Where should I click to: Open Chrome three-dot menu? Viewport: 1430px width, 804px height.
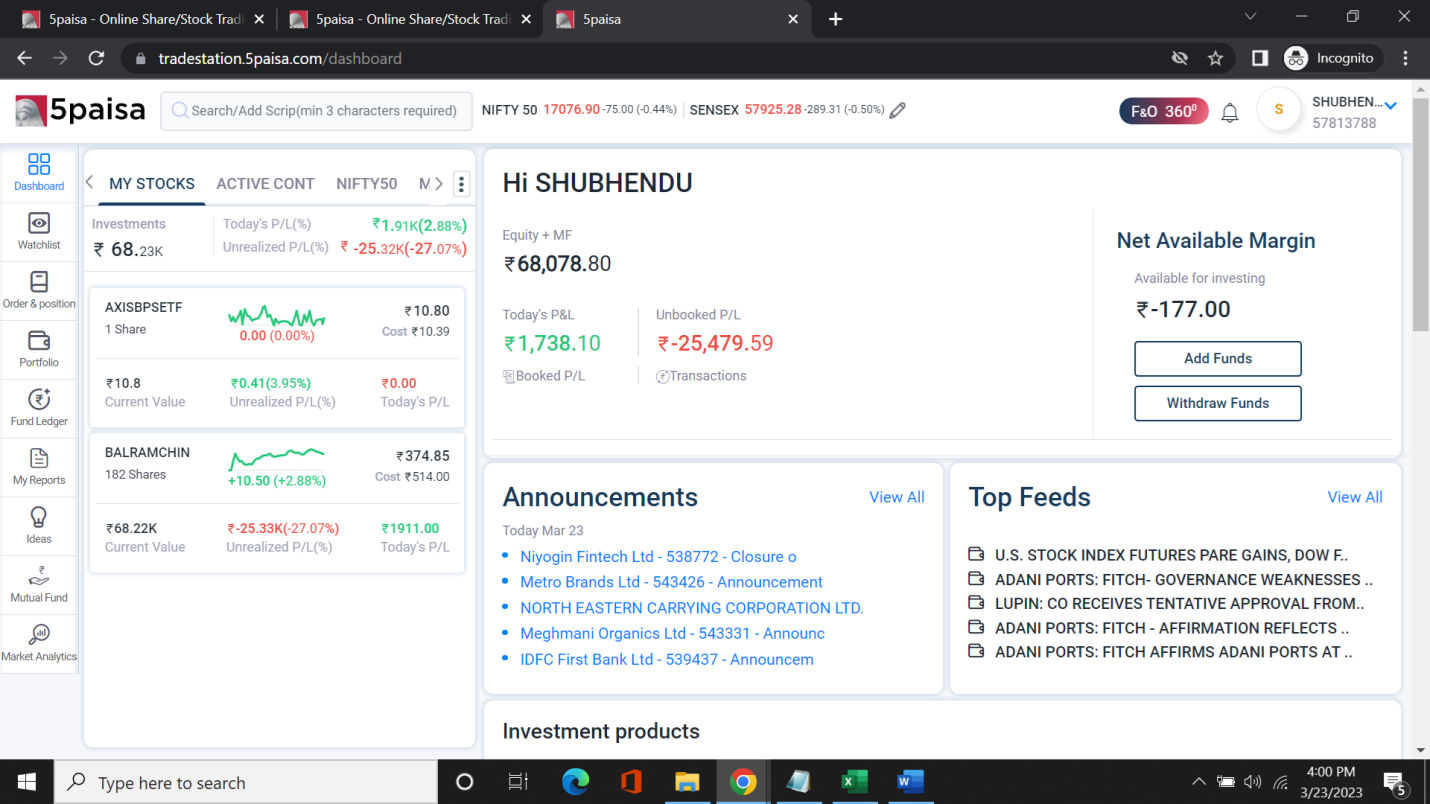coord(1406,58)
